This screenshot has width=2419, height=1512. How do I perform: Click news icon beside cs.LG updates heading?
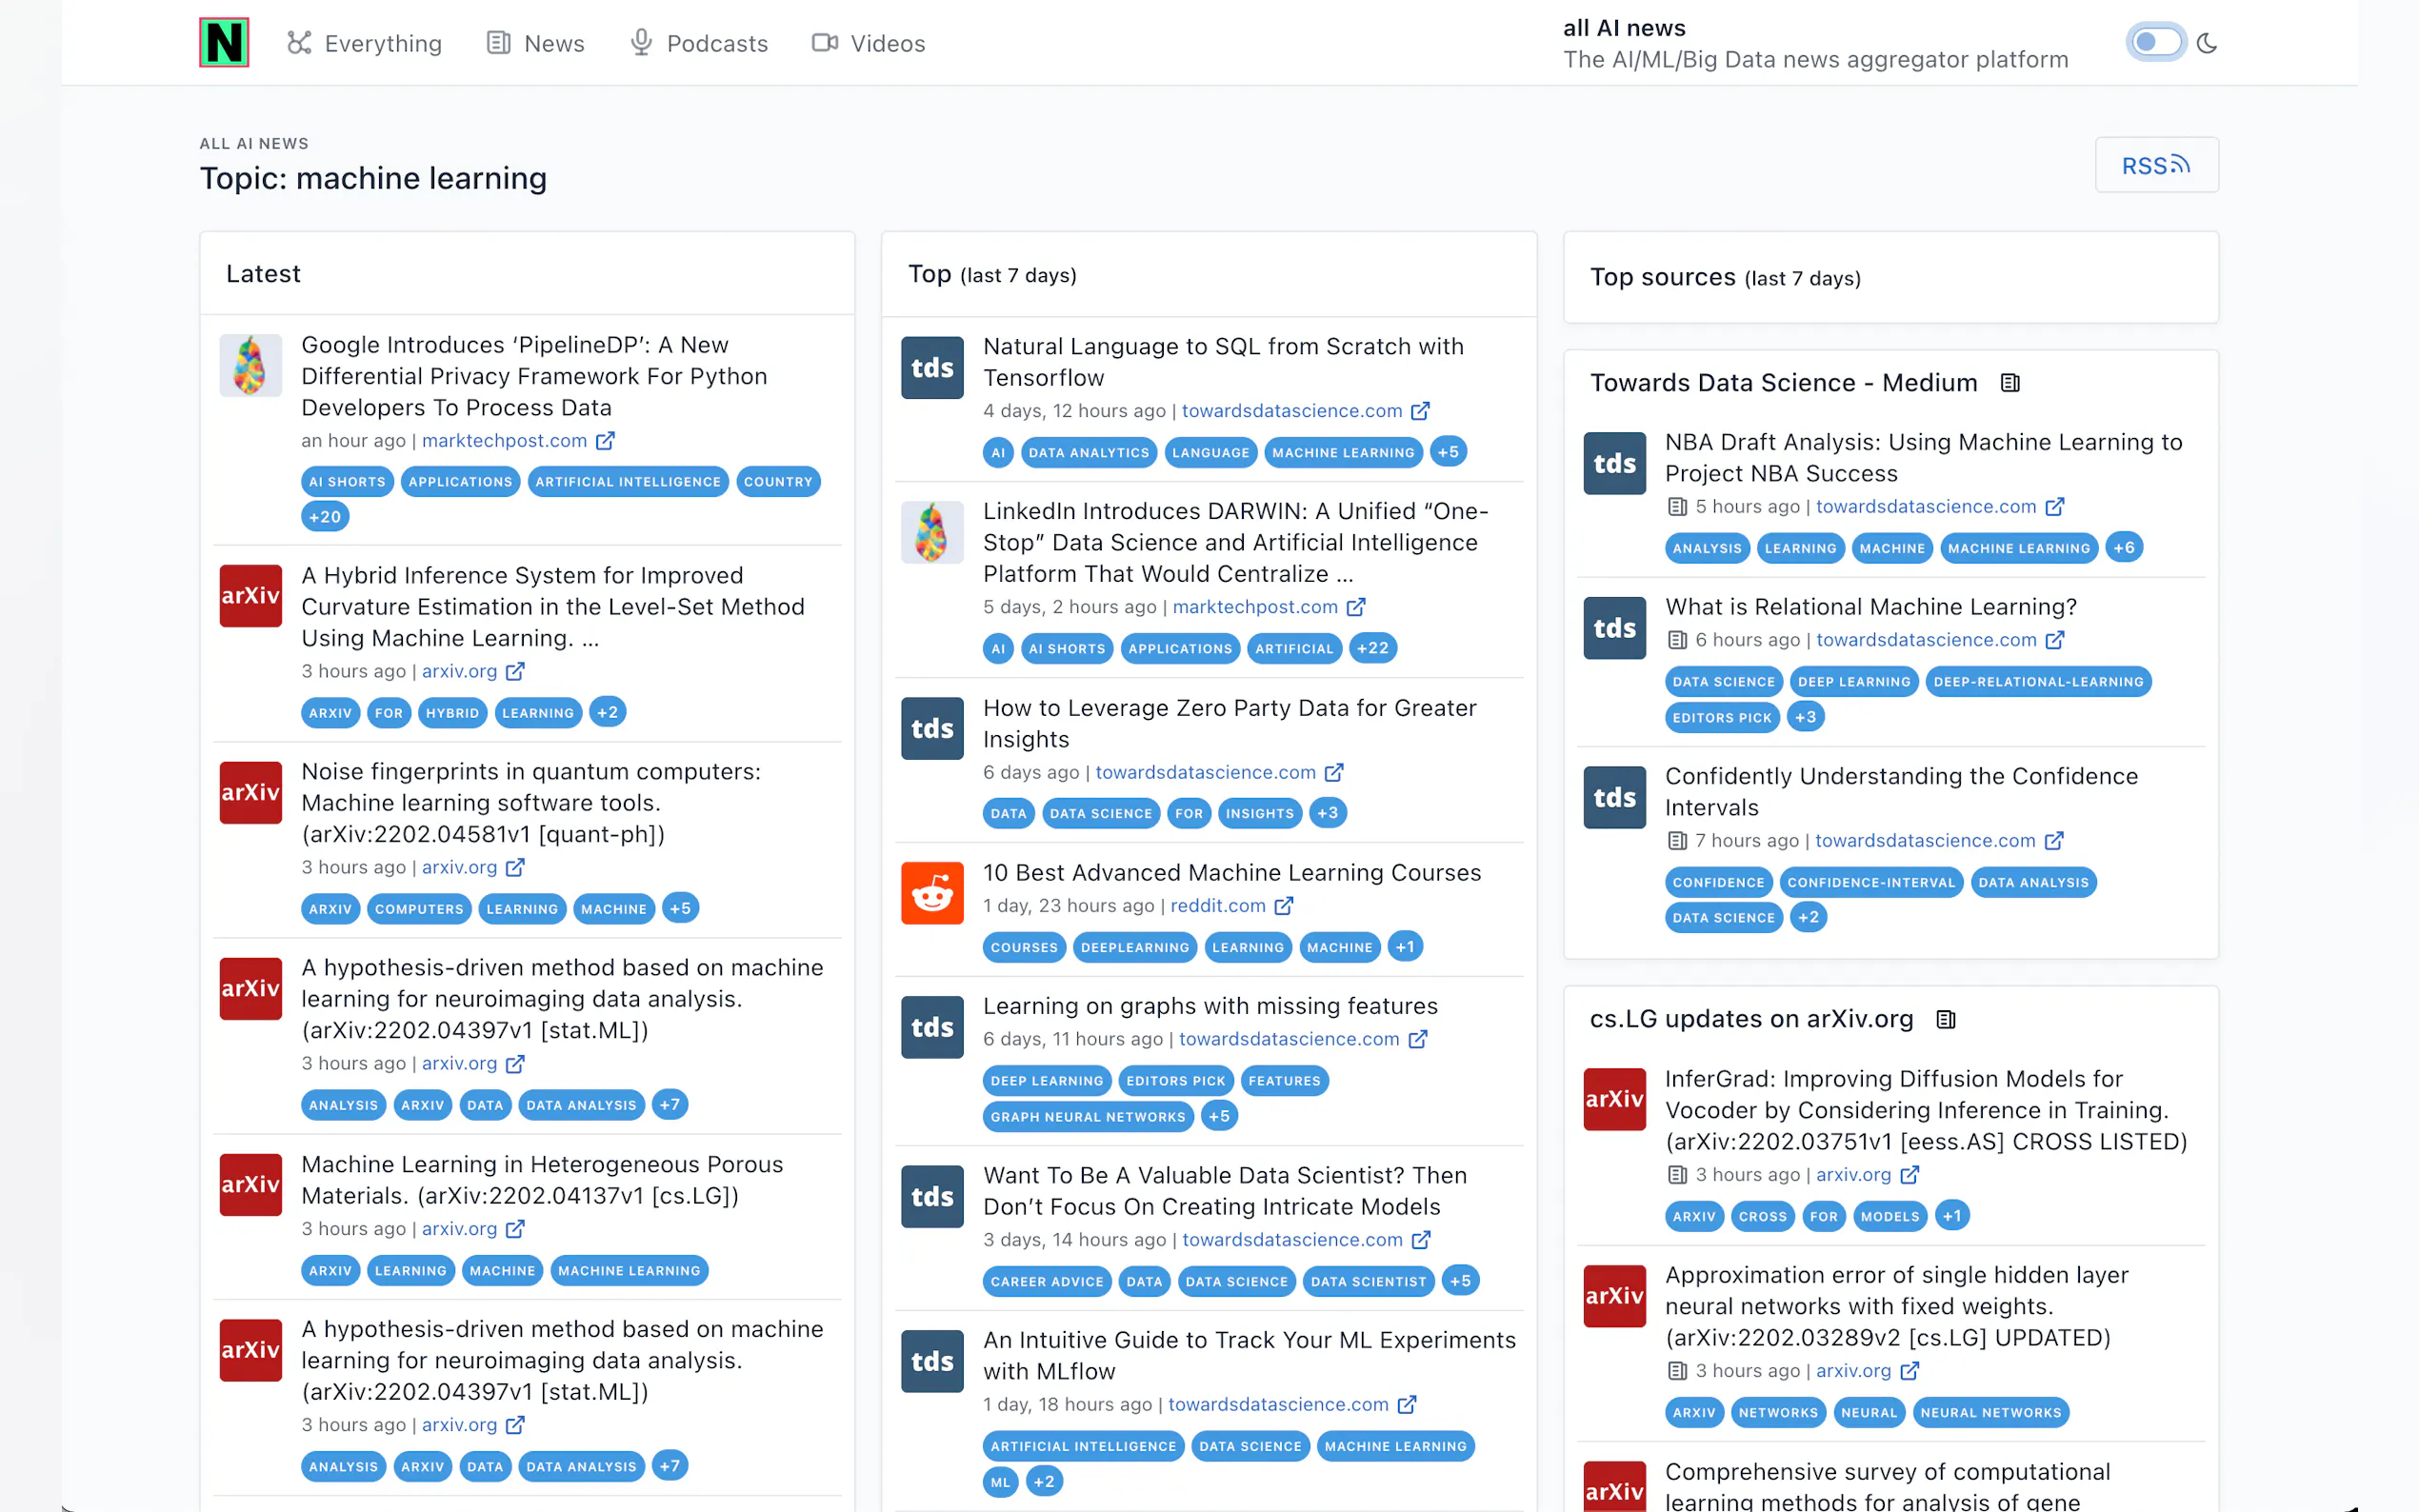(x=1945, y=1019)
